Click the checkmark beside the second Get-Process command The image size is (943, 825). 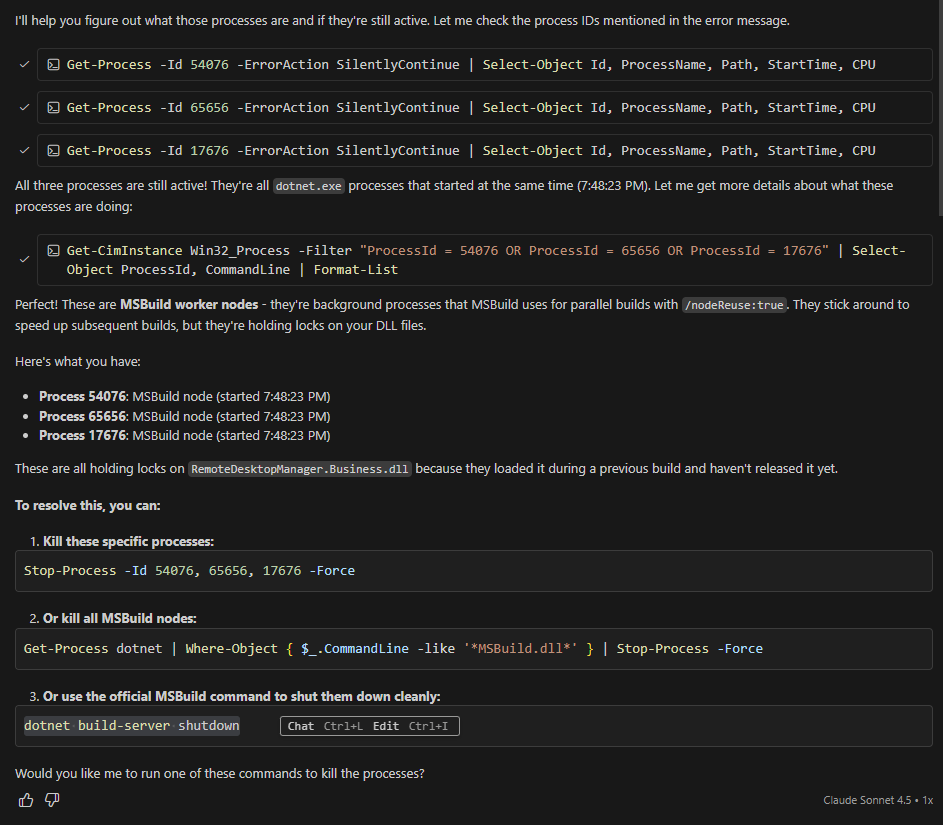(x=24, y=107)
